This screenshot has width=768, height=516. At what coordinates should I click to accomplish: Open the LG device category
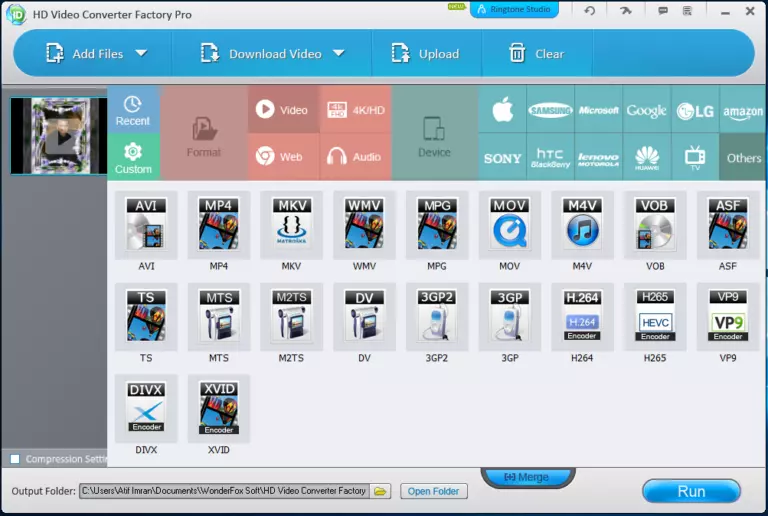pos(695,110)
